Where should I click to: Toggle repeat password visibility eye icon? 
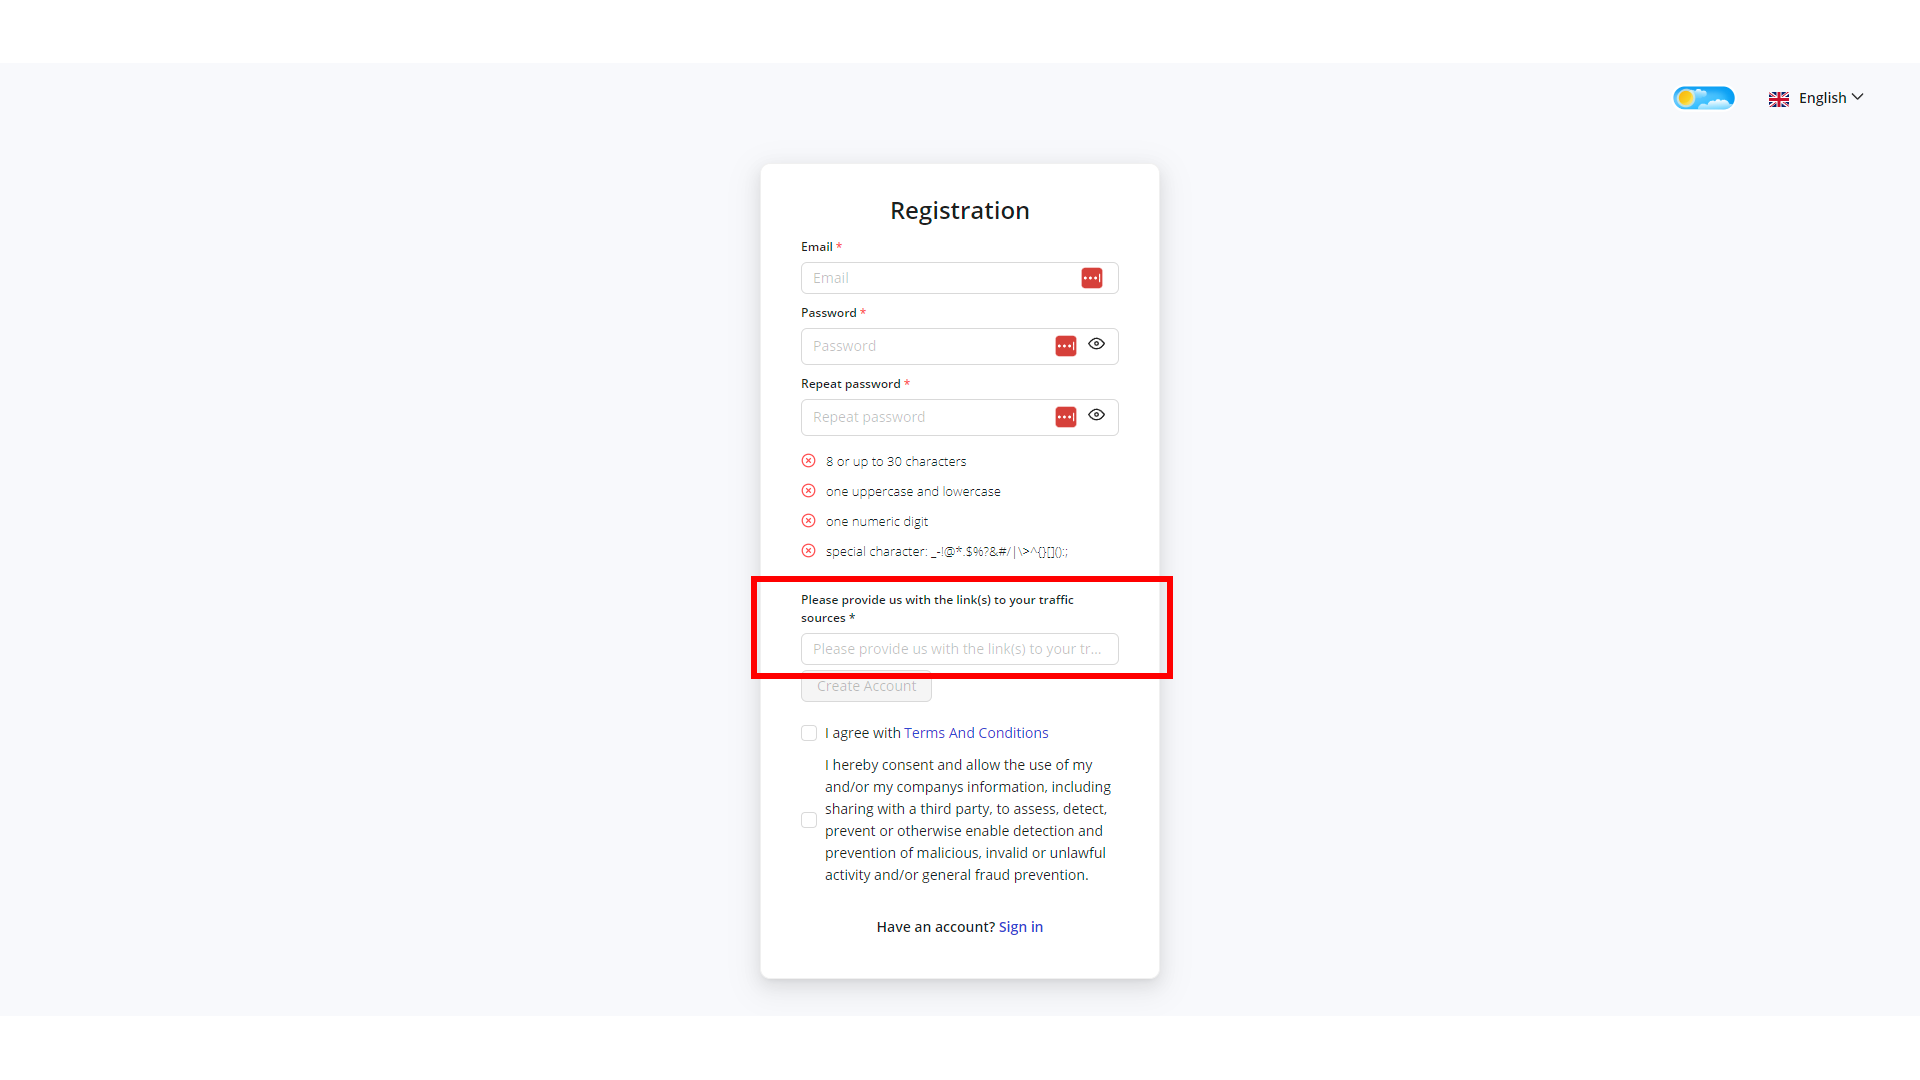(x=1096, y=415)
